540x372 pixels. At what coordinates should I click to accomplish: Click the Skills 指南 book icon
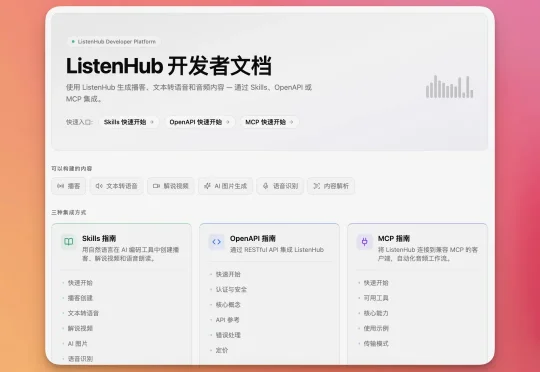(x=69, y=241)
